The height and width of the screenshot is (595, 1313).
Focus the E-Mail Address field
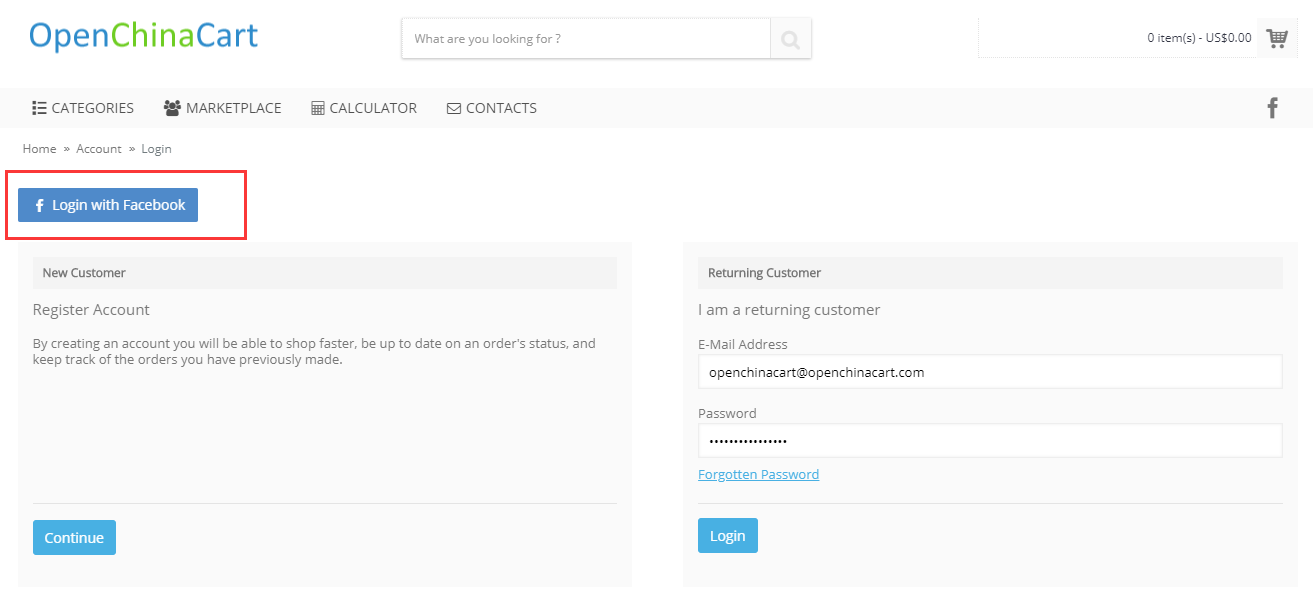tap(990, 372)
